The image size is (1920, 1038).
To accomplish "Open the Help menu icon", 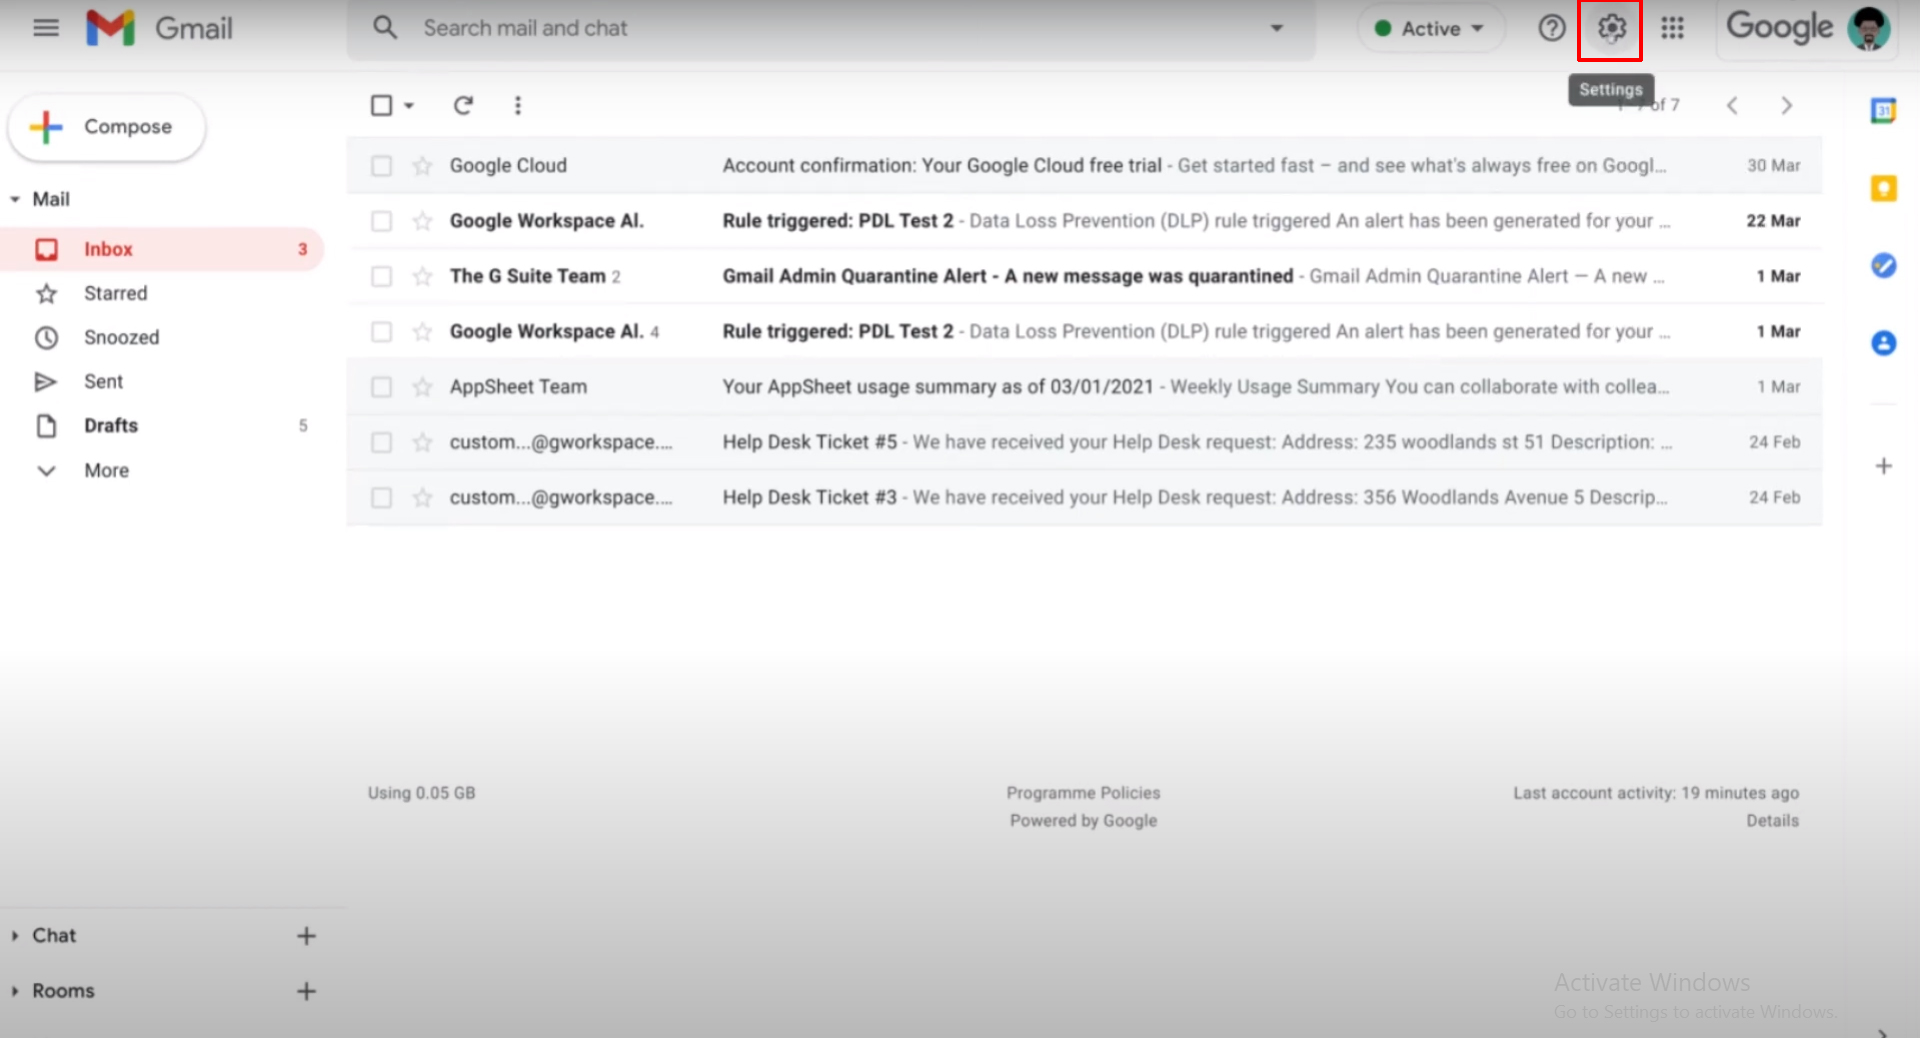I will click(1550, 28).
